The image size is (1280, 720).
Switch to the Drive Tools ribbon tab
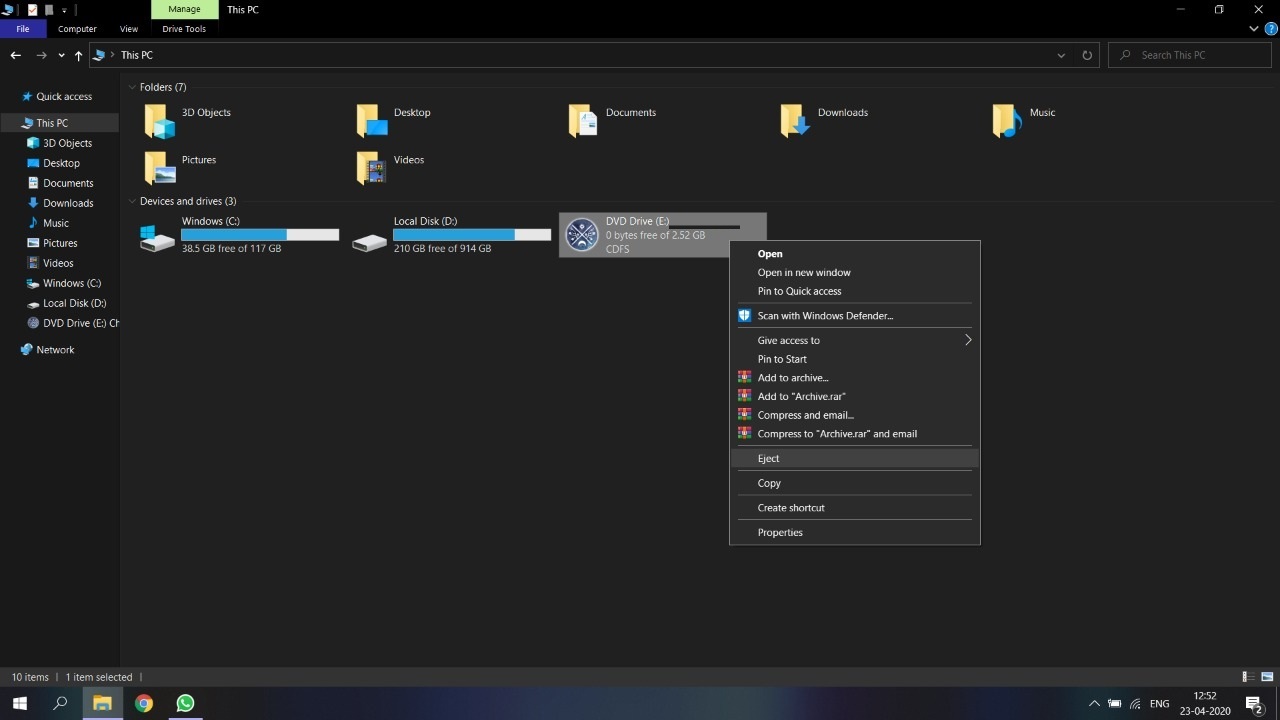click(x=184, y=29)
